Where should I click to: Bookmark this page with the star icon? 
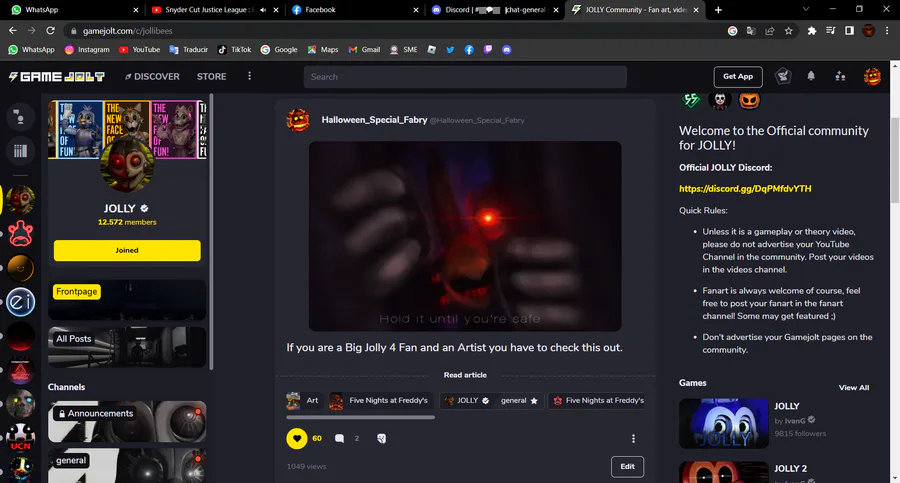[789, 31]
